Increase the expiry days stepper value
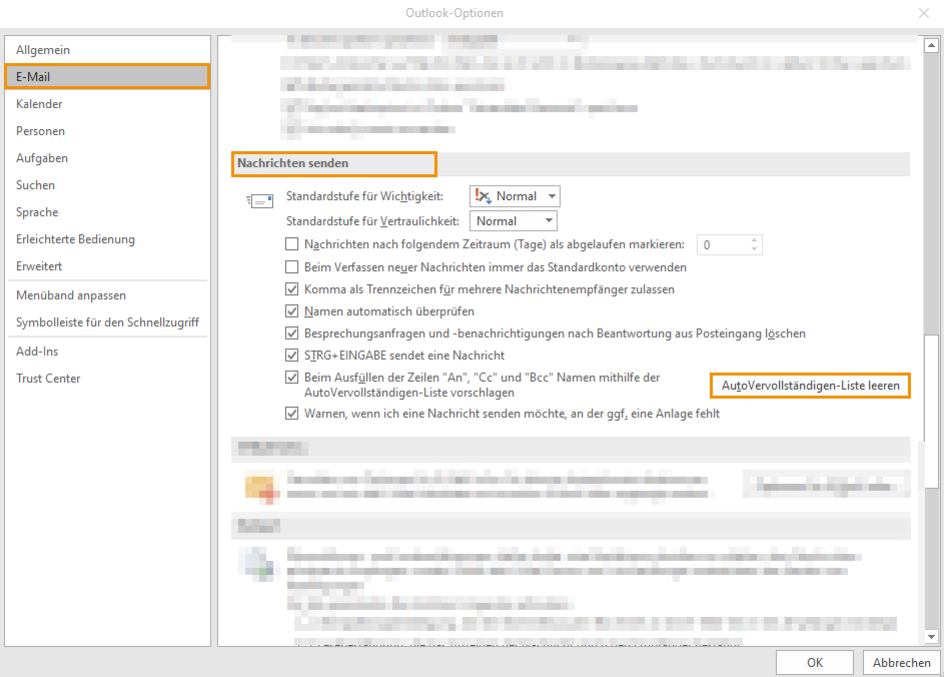This screenshot has width=944, height=677. pos(754,240)
